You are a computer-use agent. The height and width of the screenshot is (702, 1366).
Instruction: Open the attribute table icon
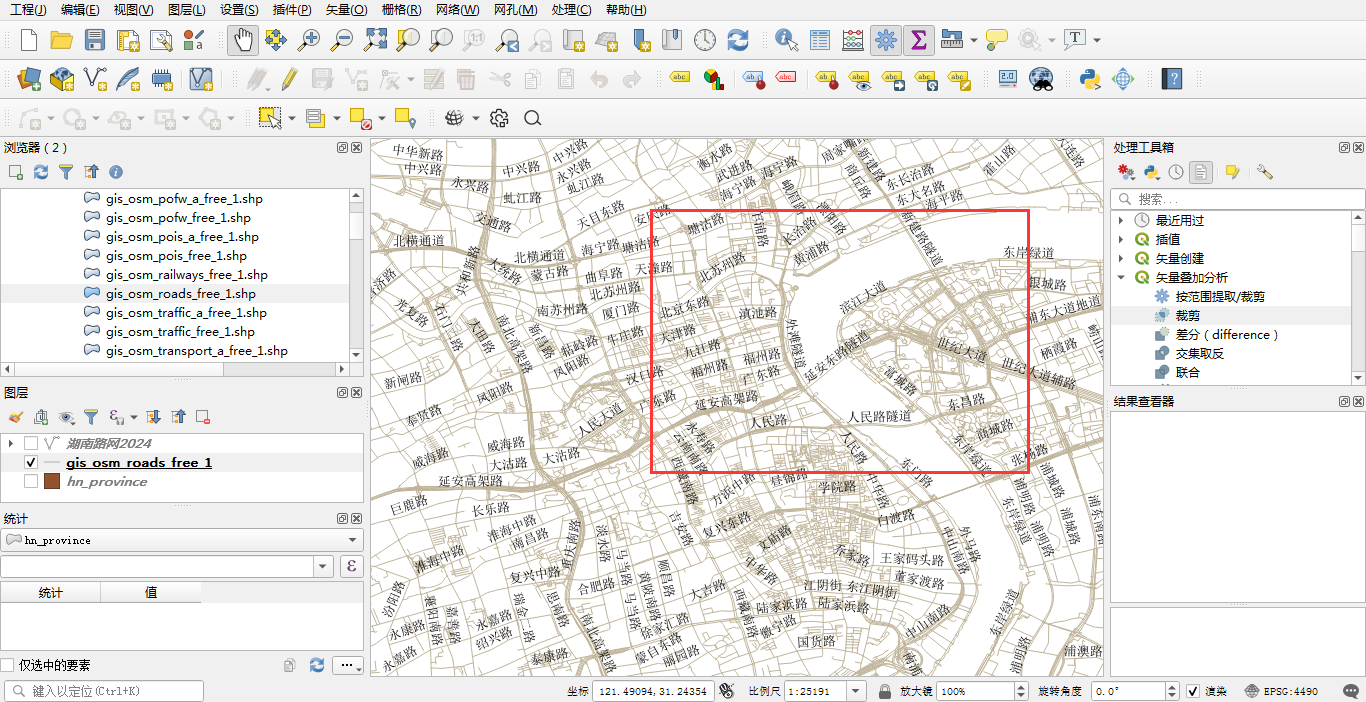(x=820, y=40)
